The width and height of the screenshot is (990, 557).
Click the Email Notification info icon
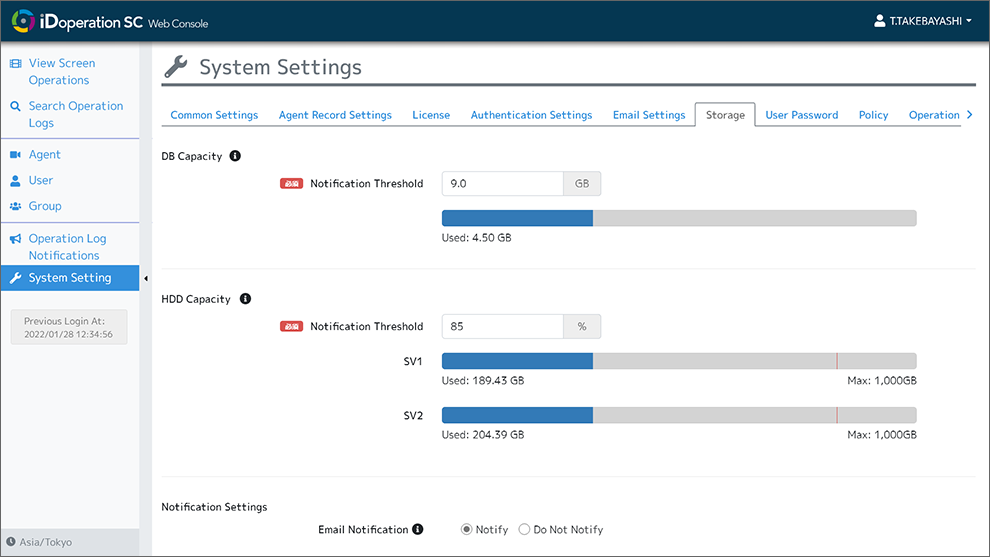point(418,529)
